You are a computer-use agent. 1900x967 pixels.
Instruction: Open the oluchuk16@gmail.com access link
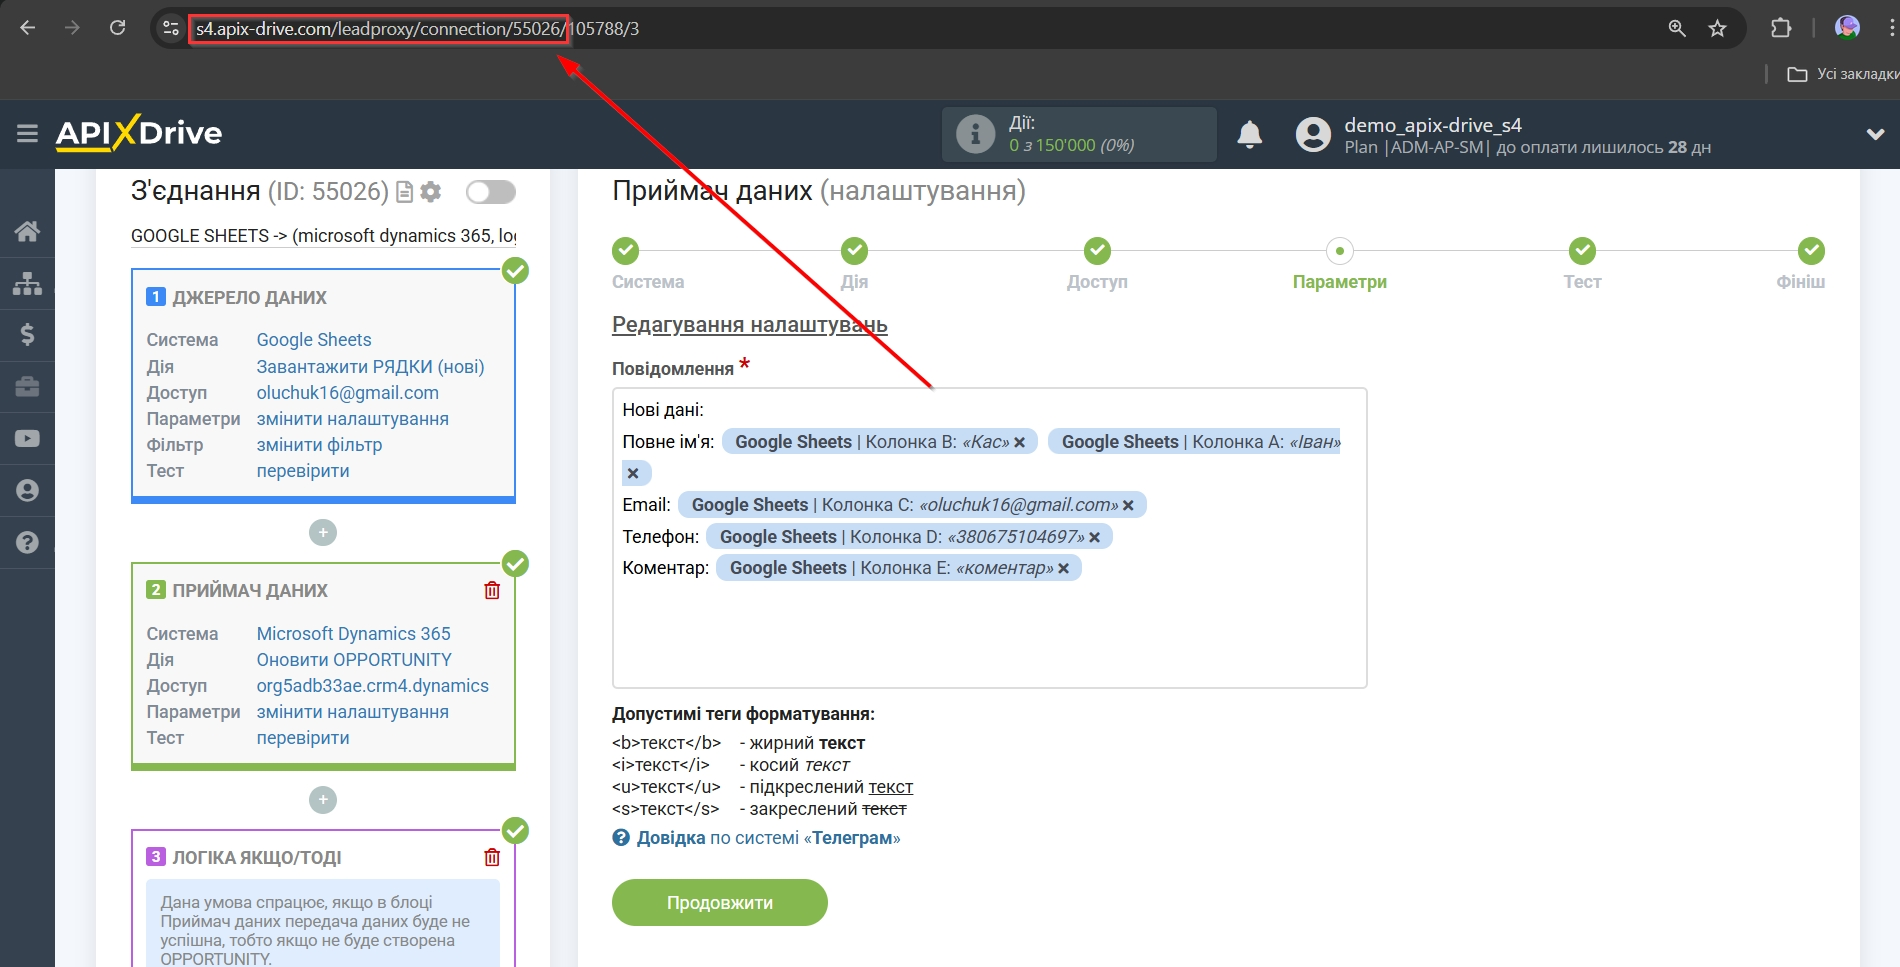pyautogui.click(x=348, y=393)
